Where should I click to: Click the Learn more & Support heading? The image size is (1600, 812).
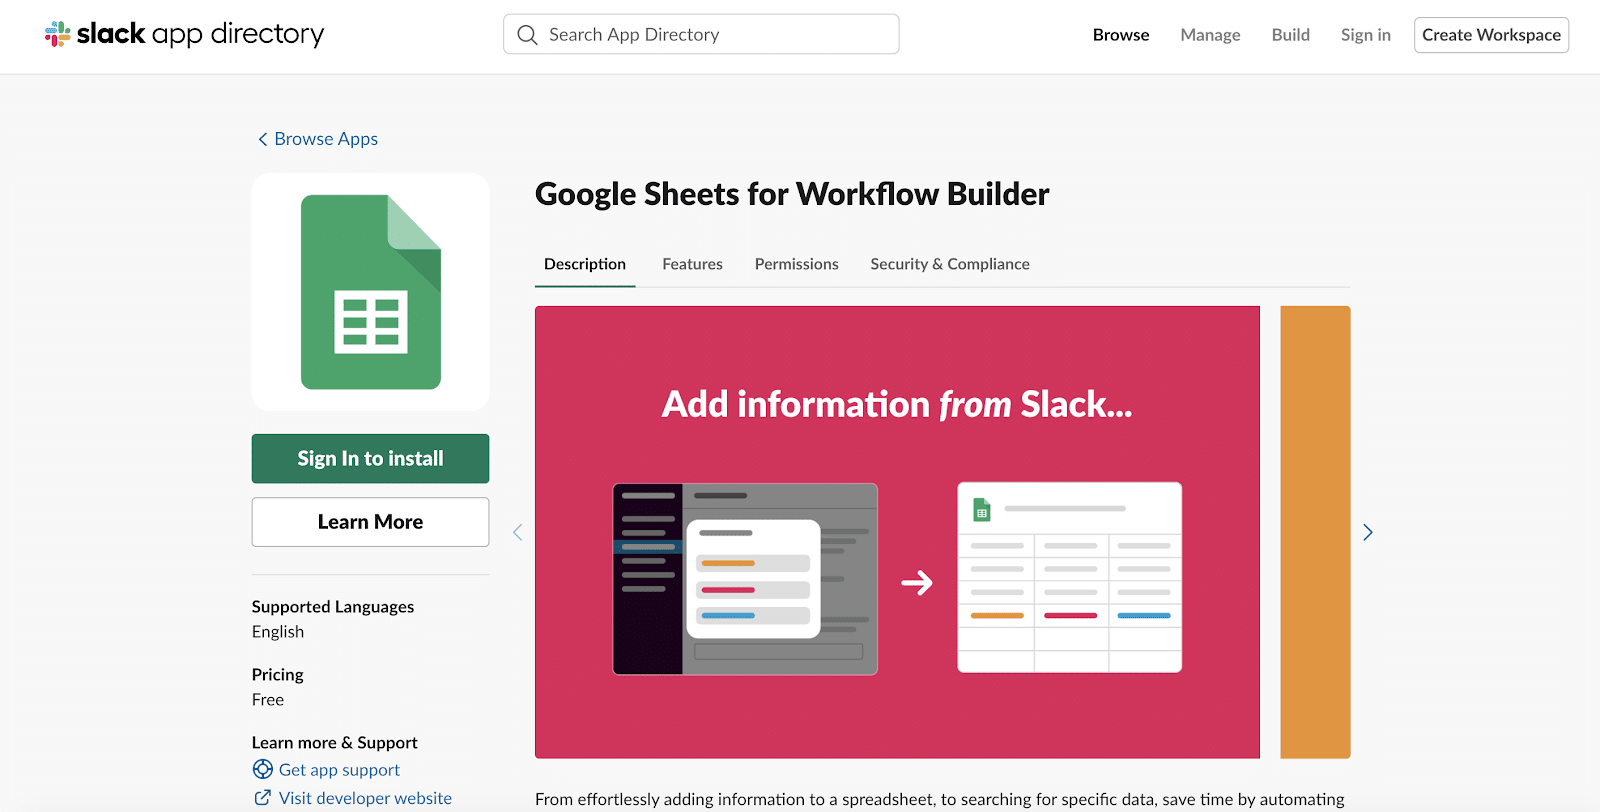[x=335, y=743]
